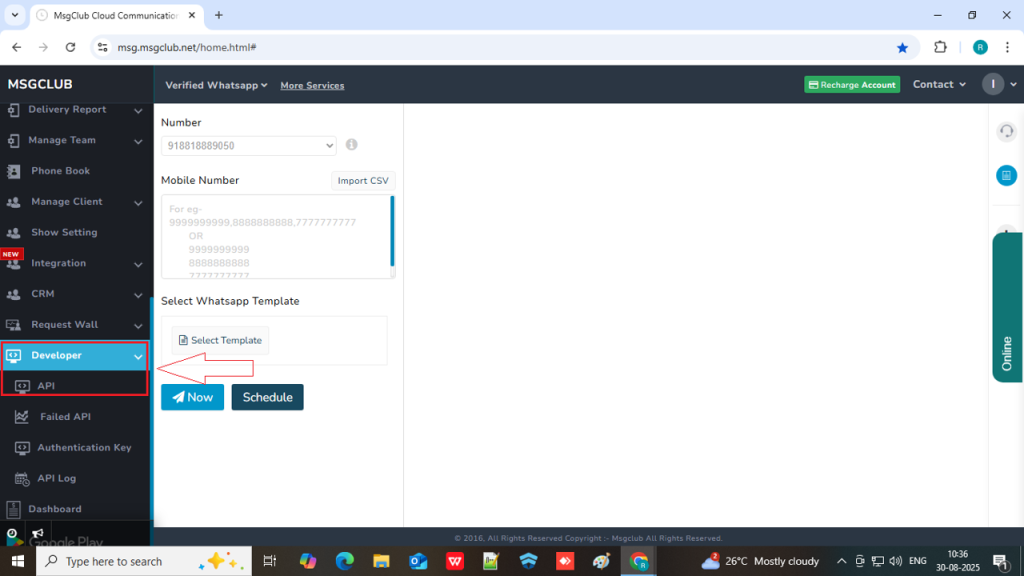Reload the MsgClub page
Screen dimensions: 1024x576
(71, 47)
